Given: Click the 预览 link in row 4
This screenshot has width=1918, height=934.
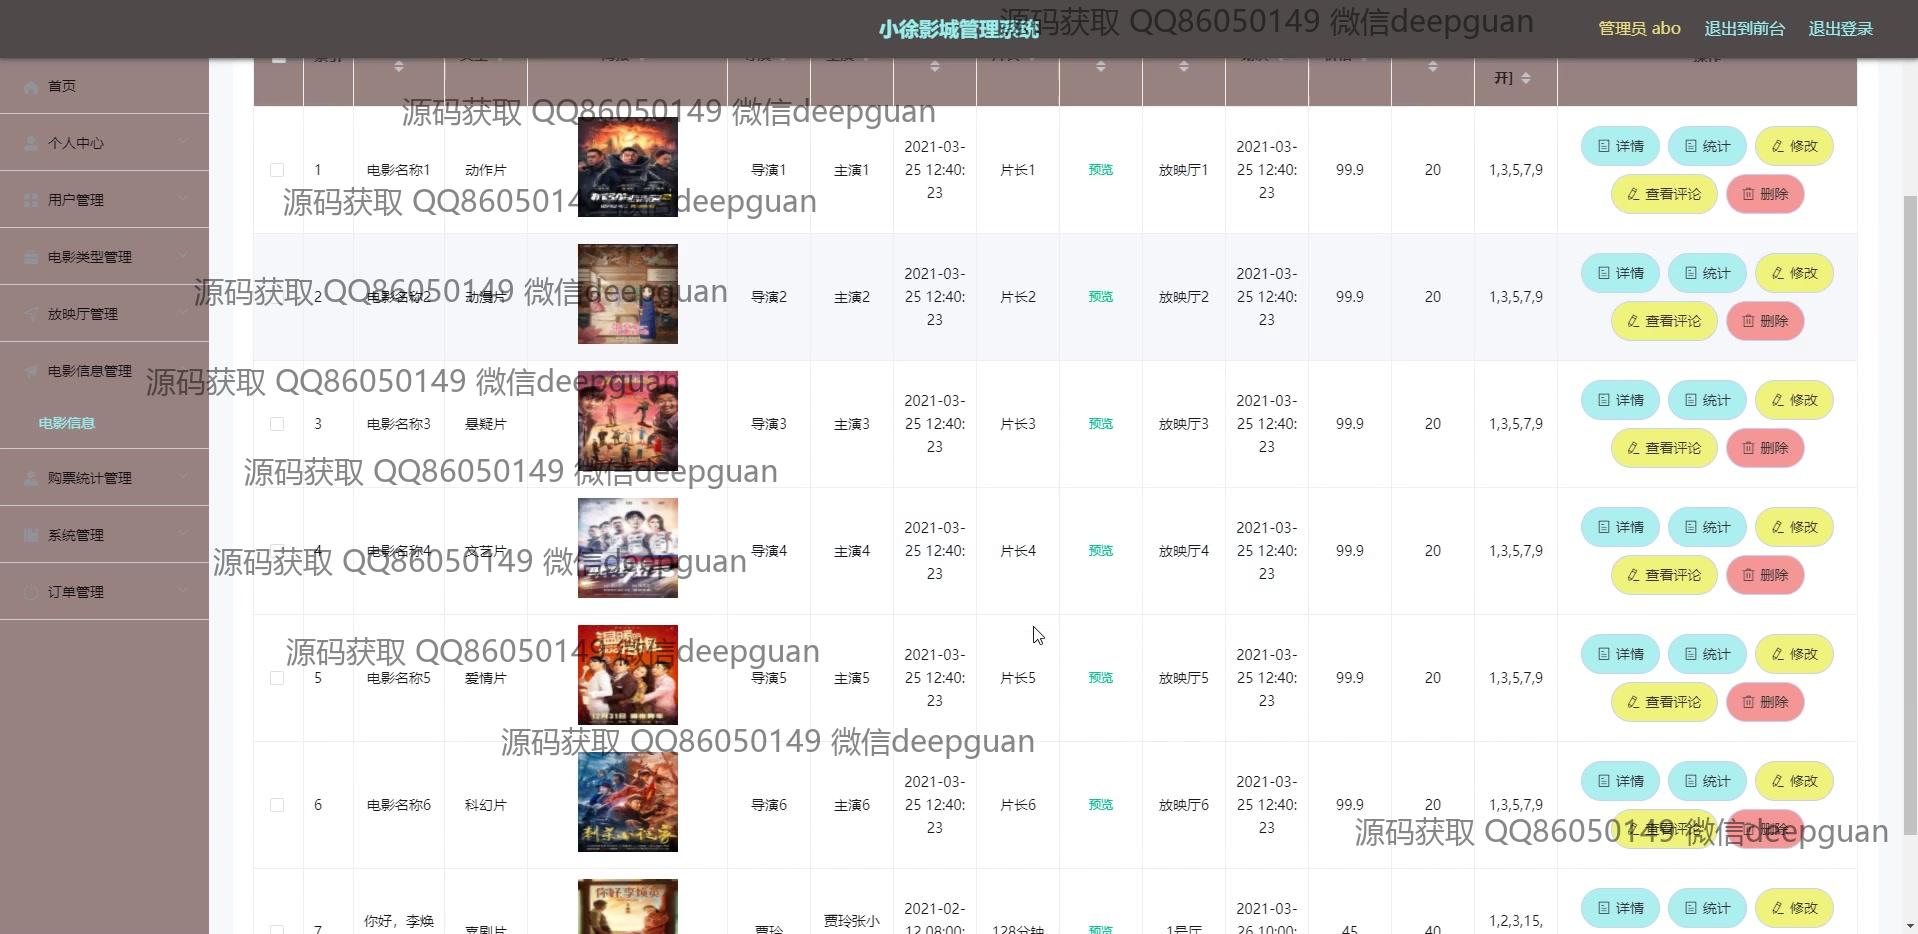Looking at the screenshot, I should tap(1101, 551).
